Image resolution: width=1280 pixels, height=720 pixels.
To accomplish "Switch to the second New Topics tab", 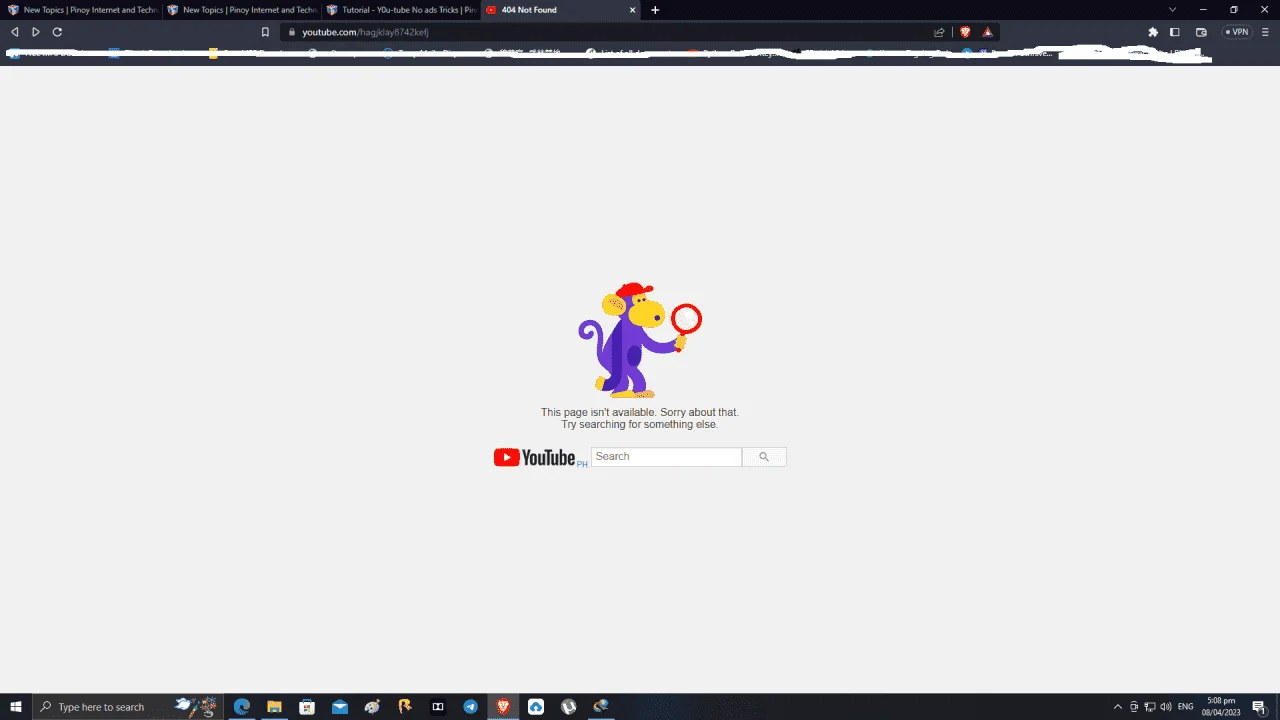I will [x=241, y=10].
